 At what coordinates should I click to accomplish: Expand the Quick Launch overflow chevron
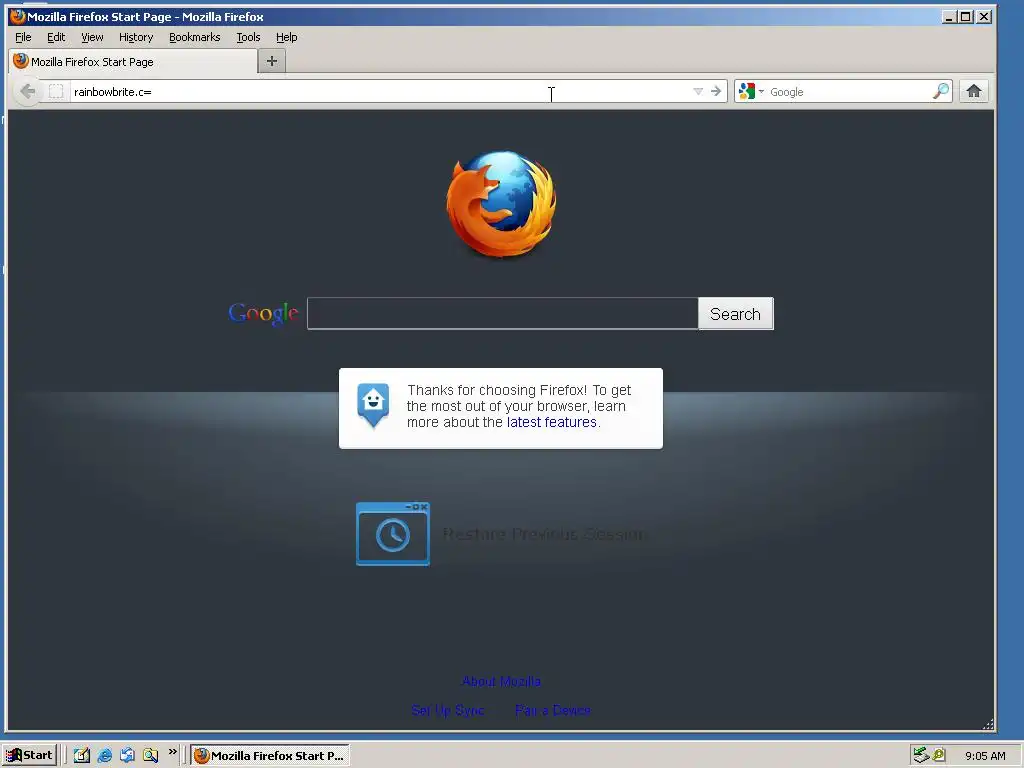point(172,752)
